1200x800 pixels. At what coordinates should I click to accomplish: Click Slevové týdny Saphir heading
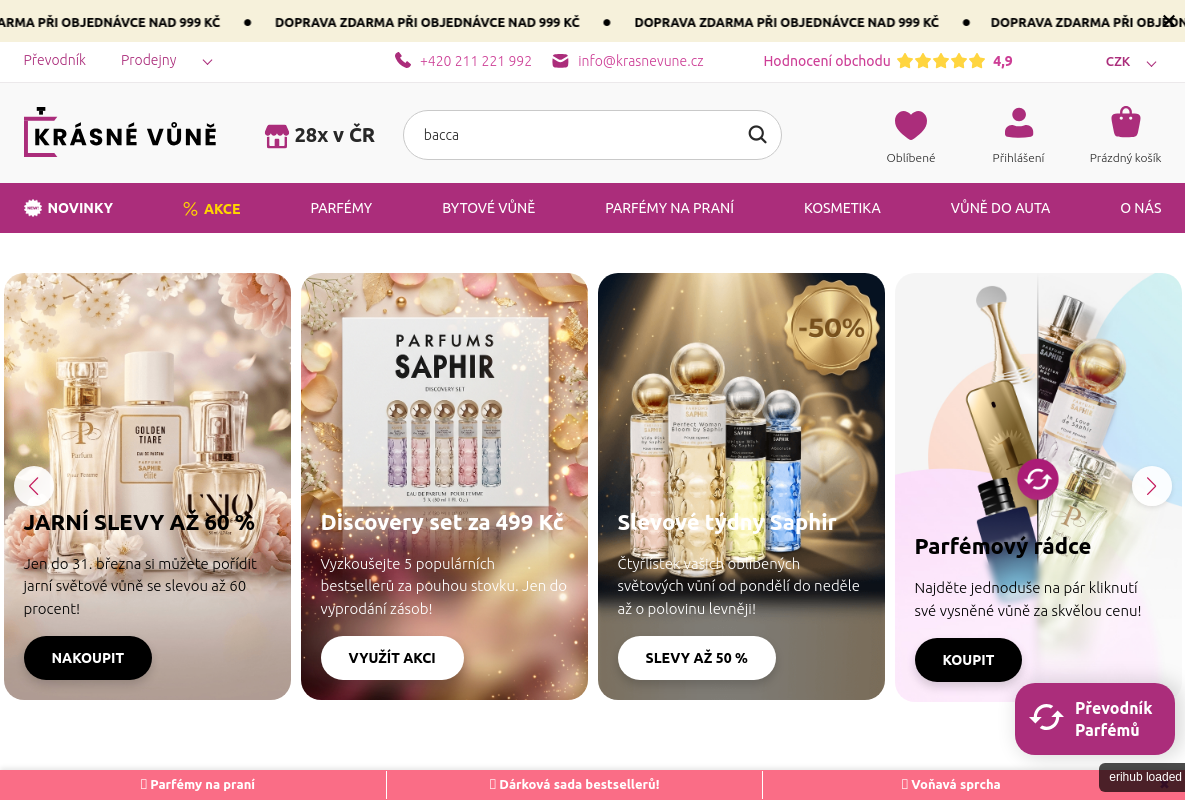coord(726,522)
